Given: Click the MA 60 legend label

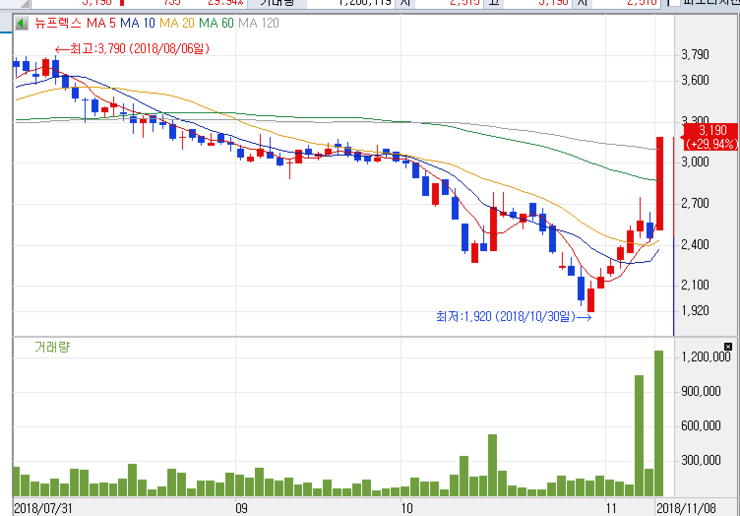Looking at the screenshot, I should pyautogui.click(x=216, y=23).
